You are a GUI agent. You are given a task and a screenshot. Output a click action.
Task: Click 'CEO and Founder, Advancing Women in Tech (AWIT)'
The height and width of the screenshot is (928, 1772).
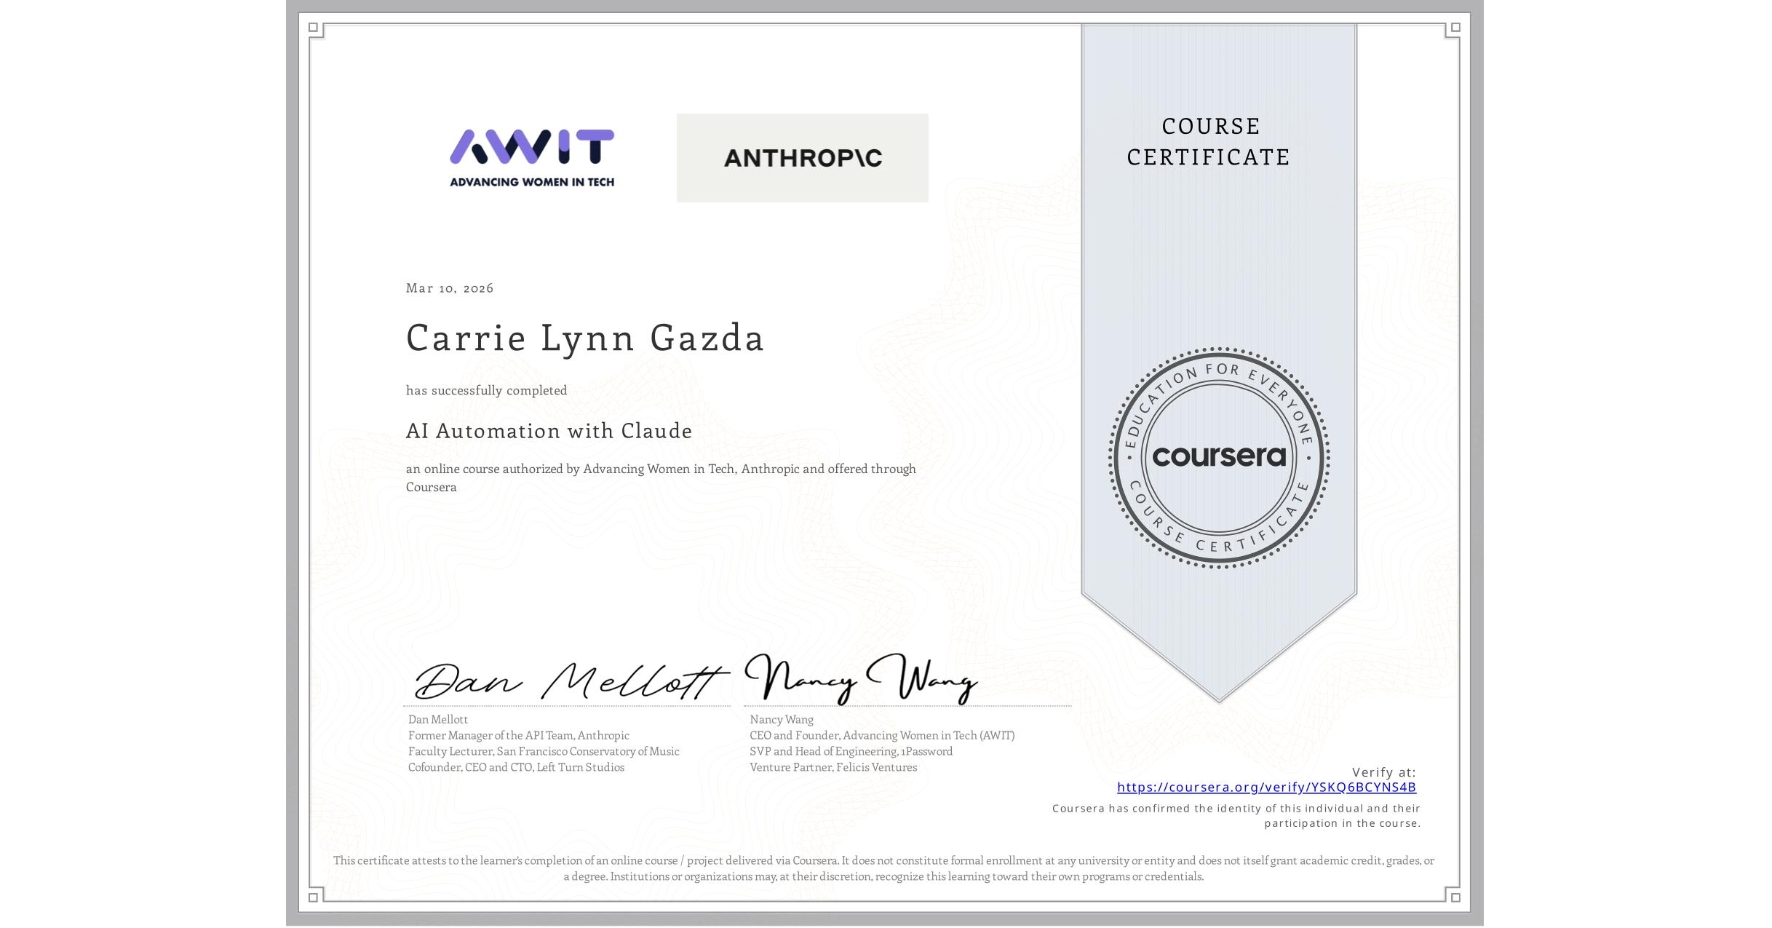pos(882,735)
